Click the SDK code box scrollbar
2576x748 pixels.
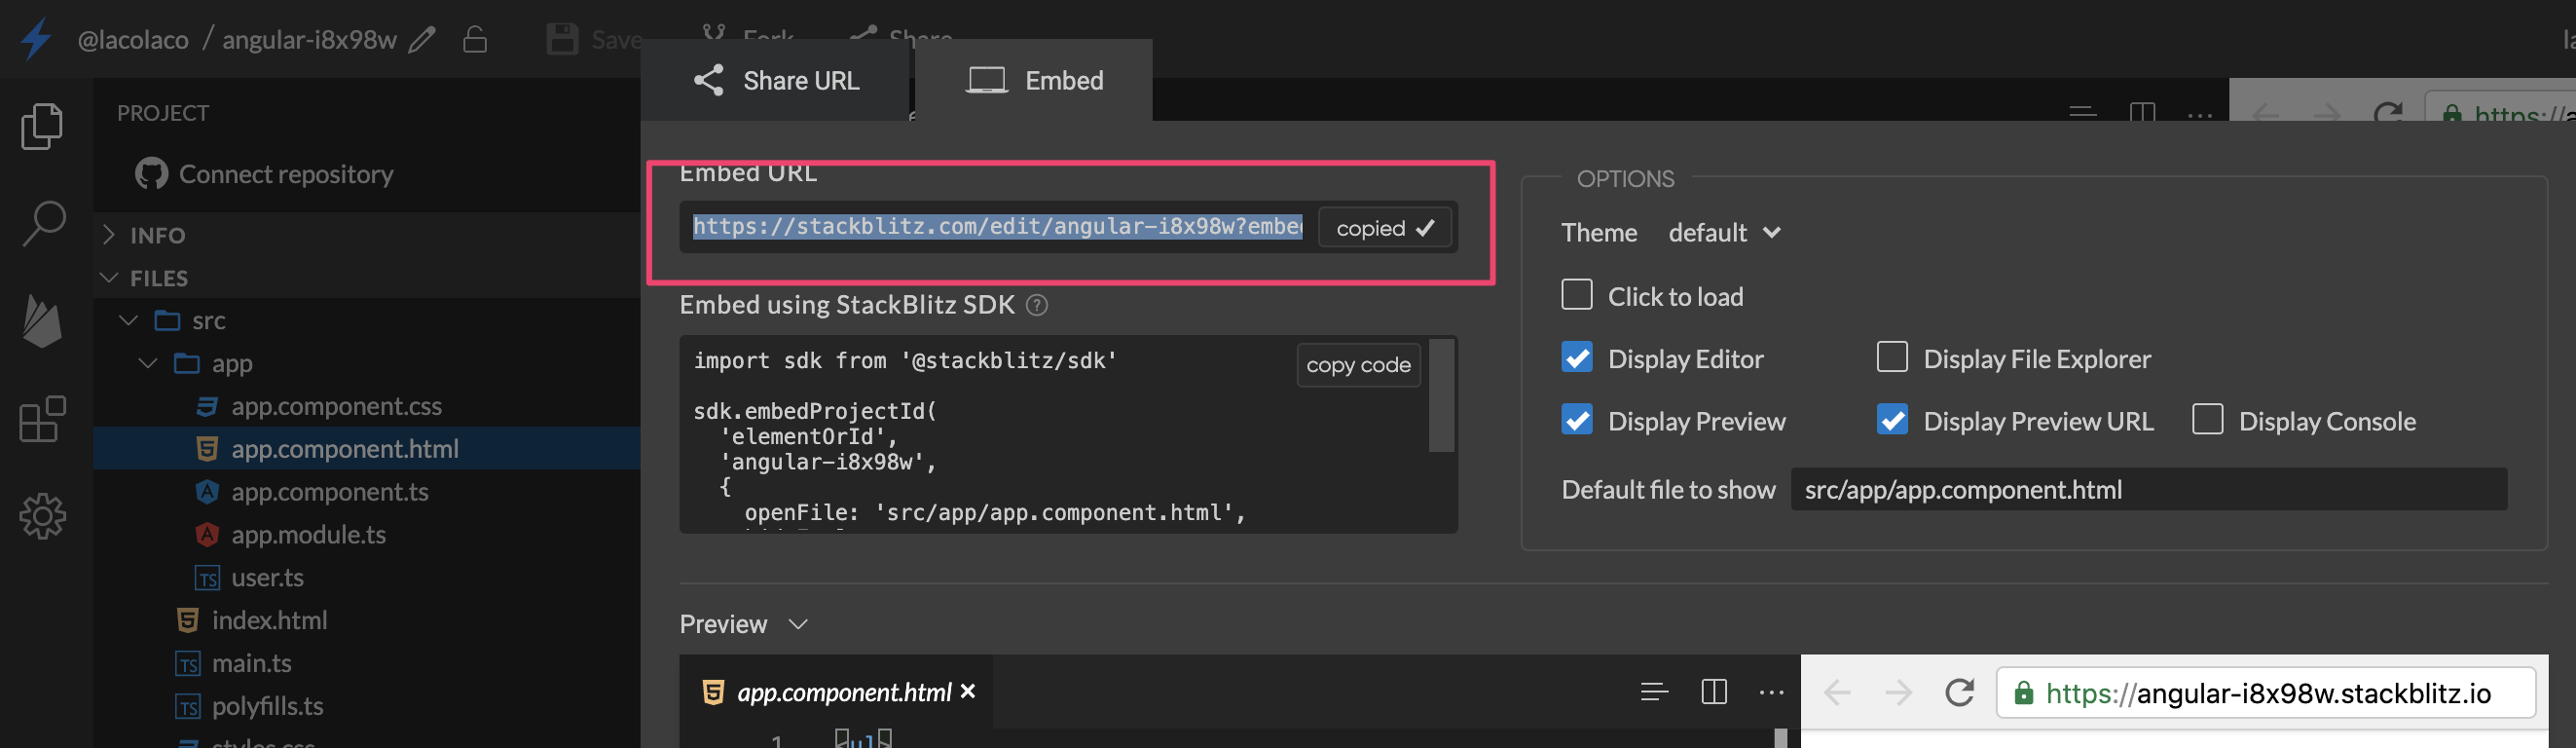(1441, 396)
